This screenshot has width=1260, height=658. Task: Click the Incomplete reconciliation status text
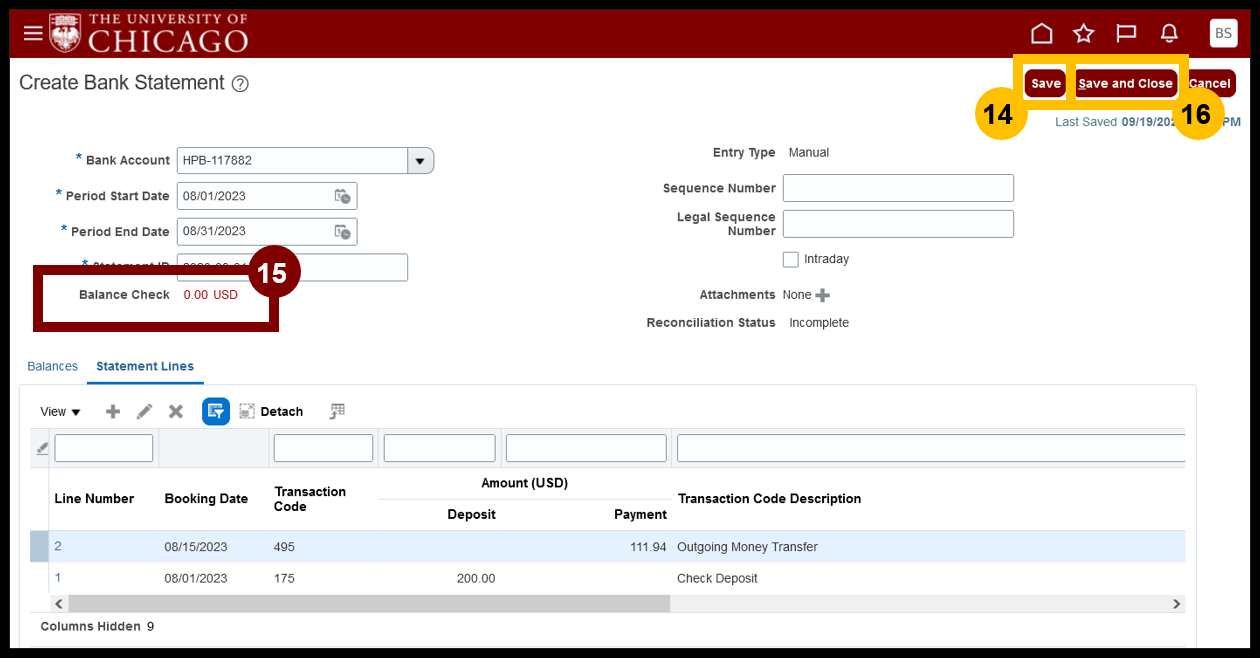coord(819,323)
